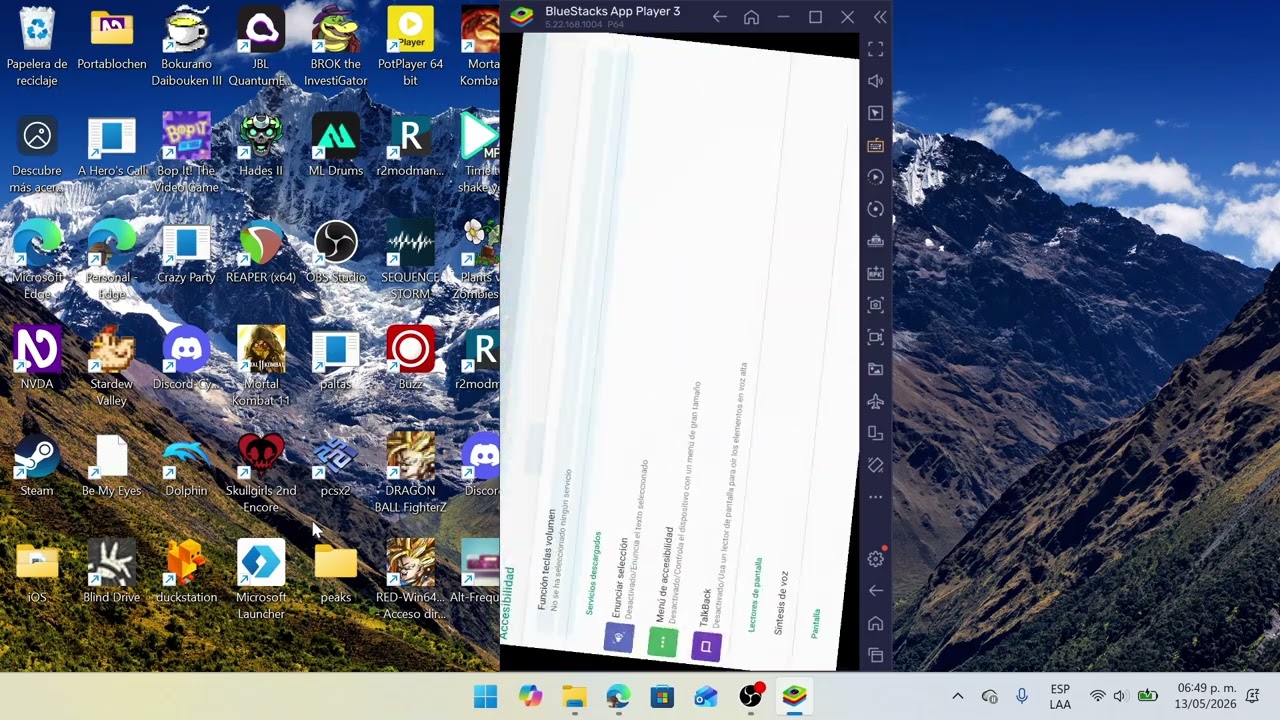Click the Android home icon in sidebar bottom
This screenshot has height=720, width=1280.
[x=875, y=623]
